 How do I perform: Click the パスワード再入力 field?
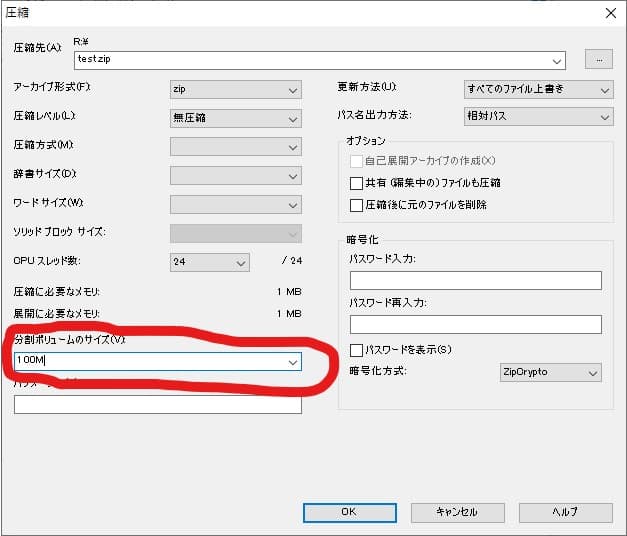475,324
